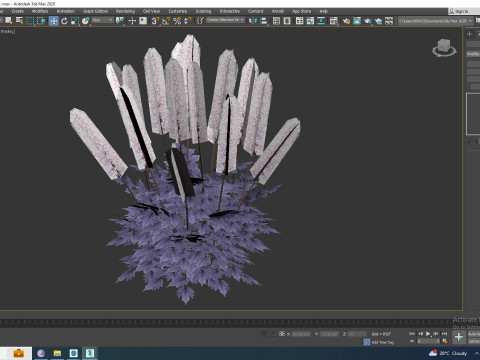The height and width of the screenshot is (360, 480).
Task: Open Arnold menu
Action: (x=278, y=11)
